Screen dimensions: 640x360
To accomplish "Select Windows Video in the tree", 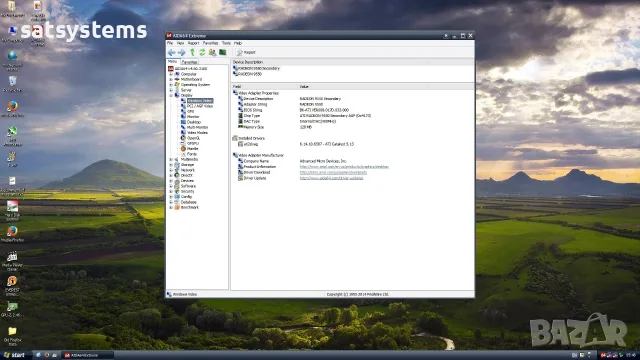I will point(200,101).
